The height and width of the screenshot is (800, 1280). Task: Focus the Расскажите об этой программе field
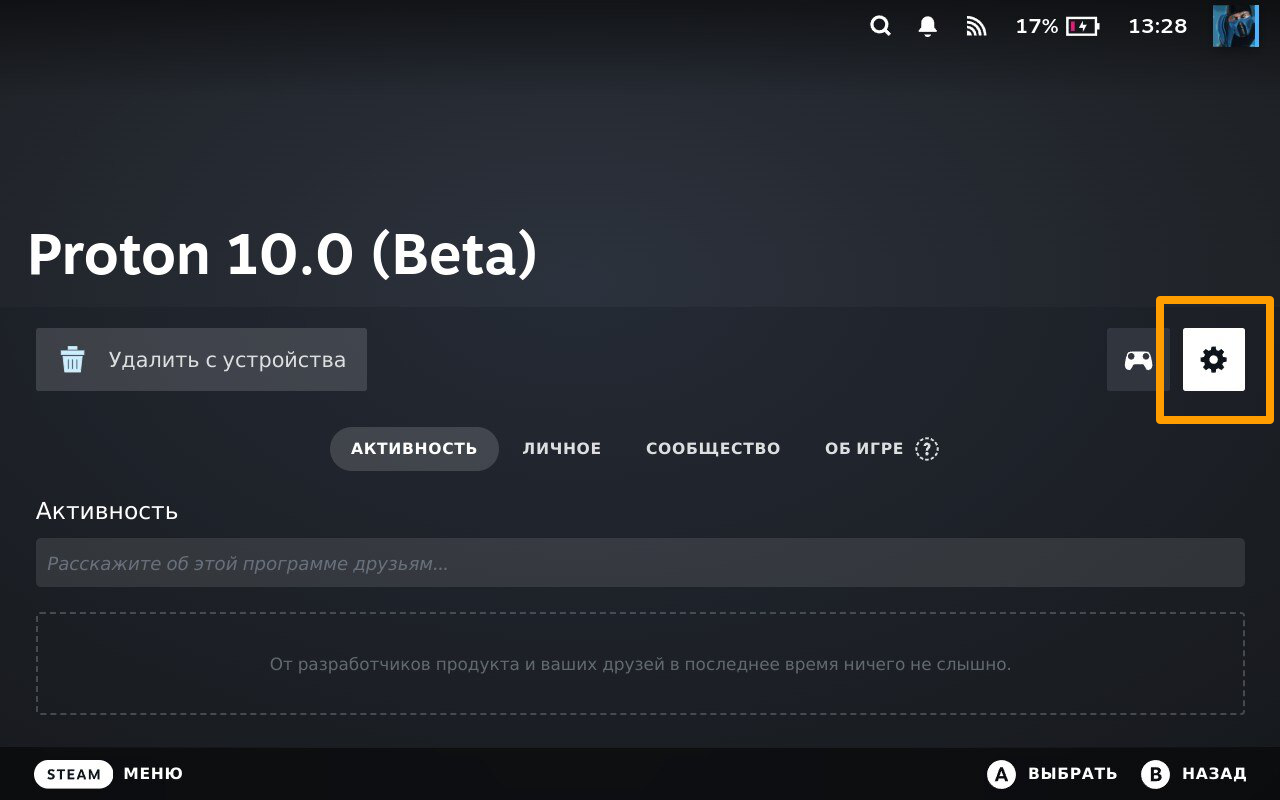click(x=640, y=563)
